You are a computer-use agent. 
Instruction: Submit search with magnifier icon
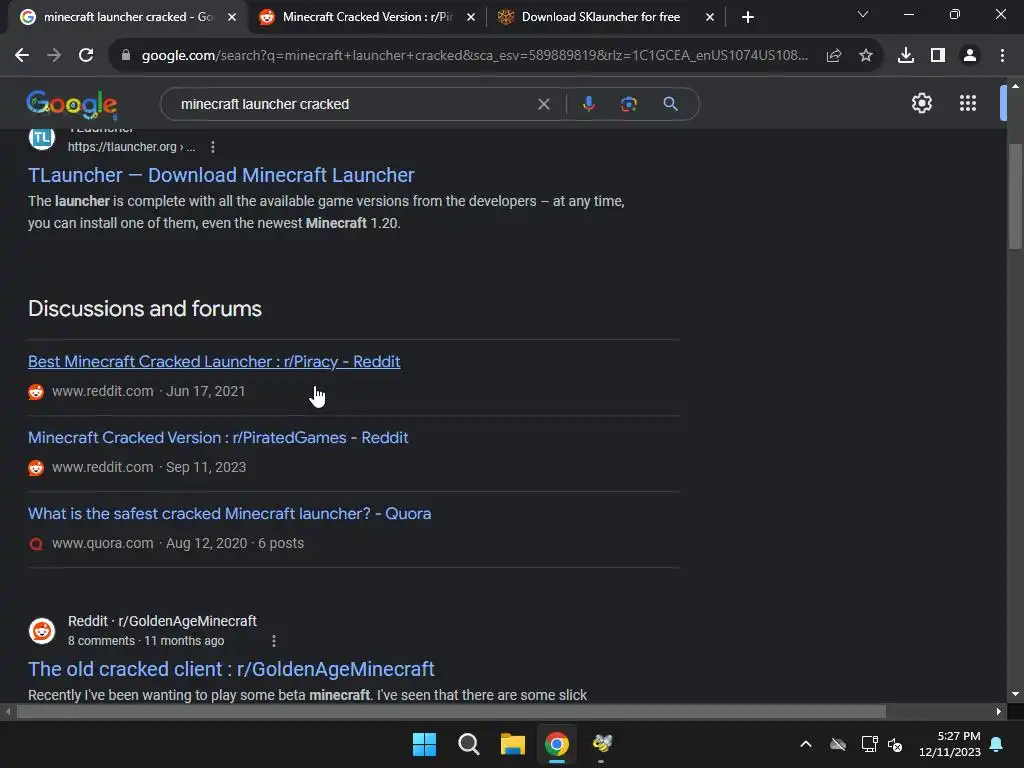[x=670, y=104]
